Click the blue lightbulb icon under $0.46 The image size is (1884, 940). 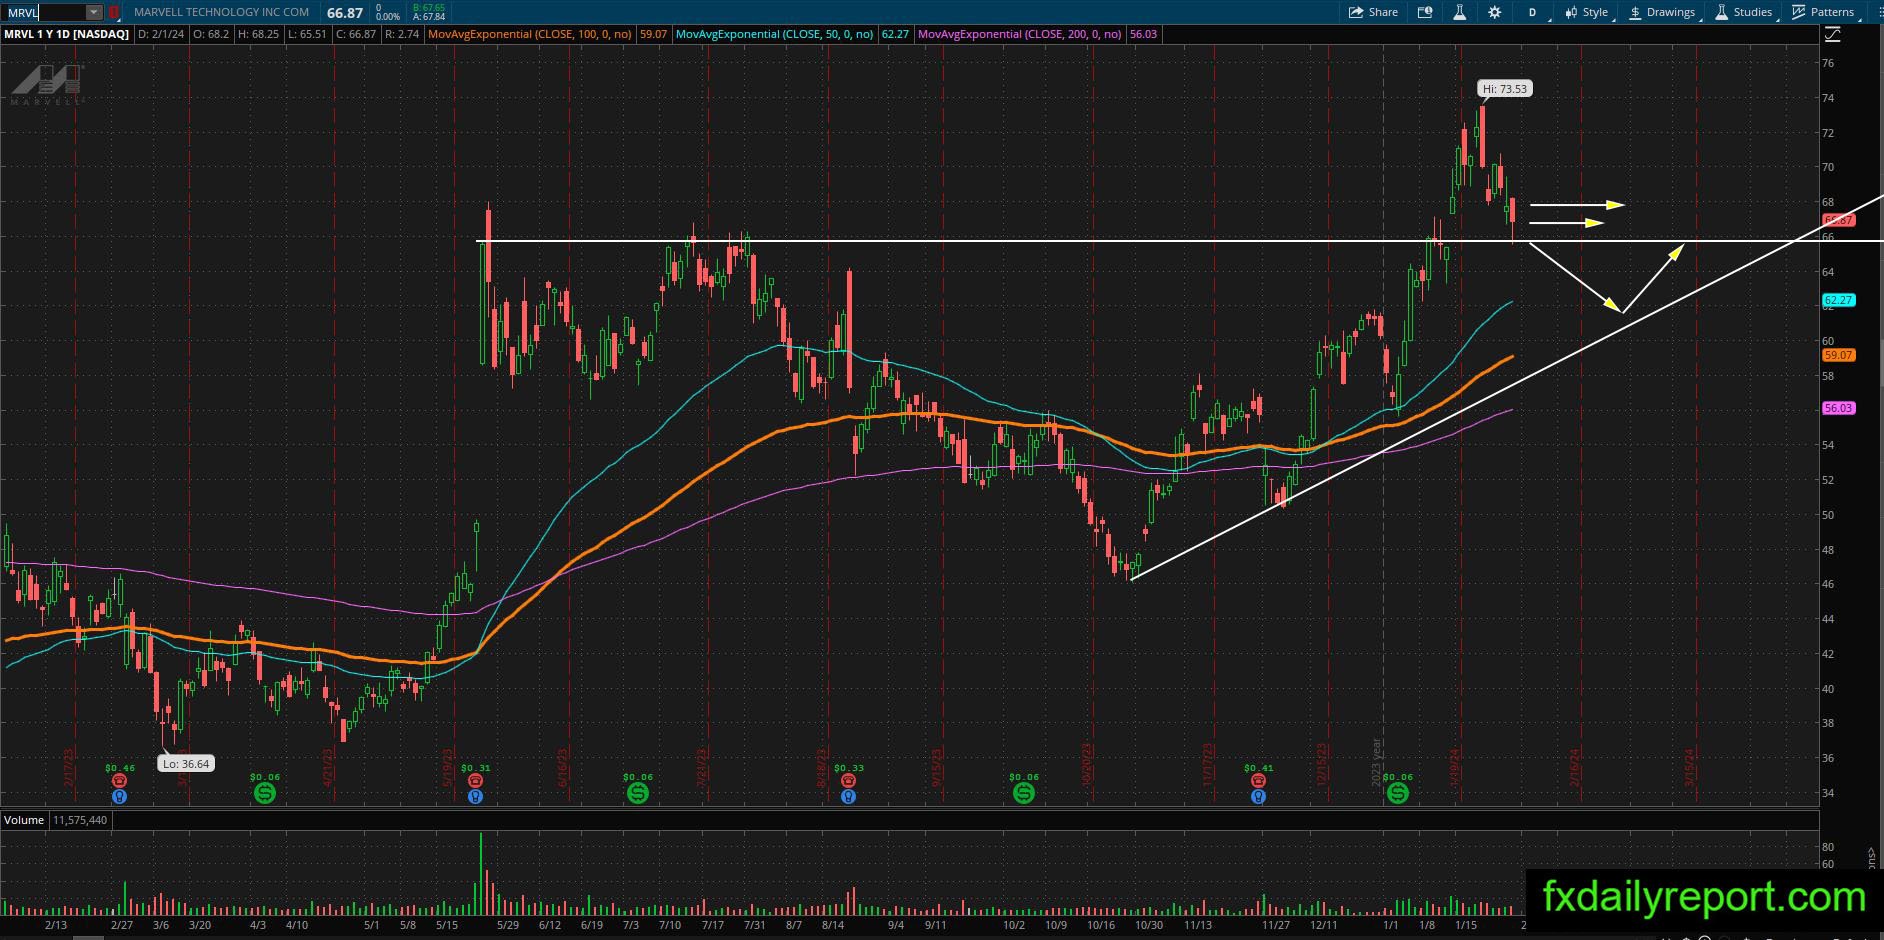[x=120, y=797]
